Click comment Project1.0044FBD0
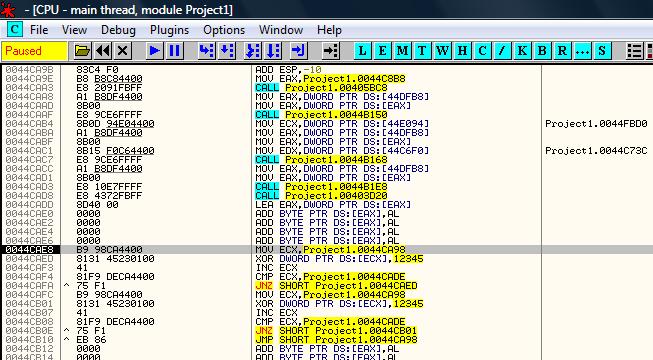 [596, 124]
